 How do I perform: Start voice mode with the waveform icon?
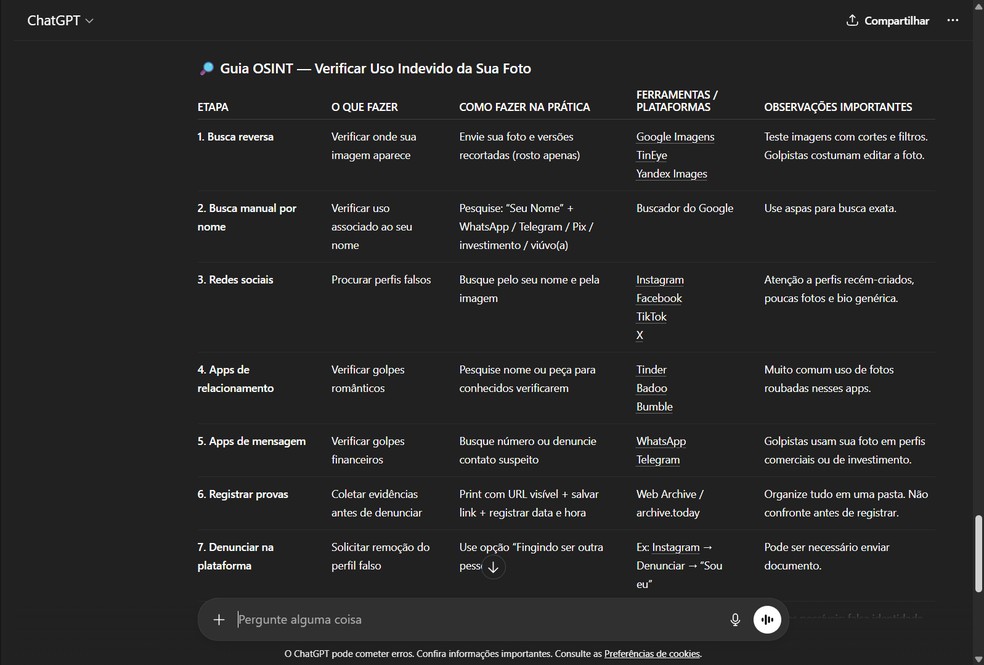pyautogui.click(x=767, y=620)
